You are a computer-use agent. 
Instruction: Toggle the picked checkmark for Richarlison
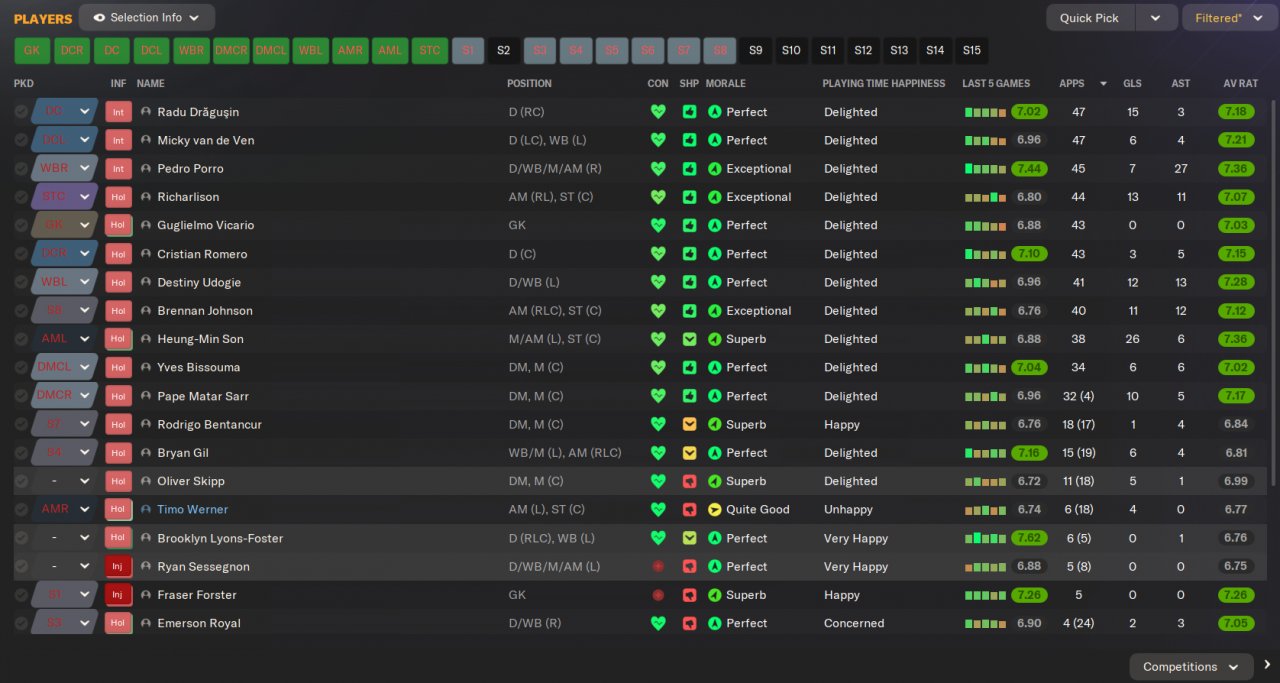tap(21, 197)
